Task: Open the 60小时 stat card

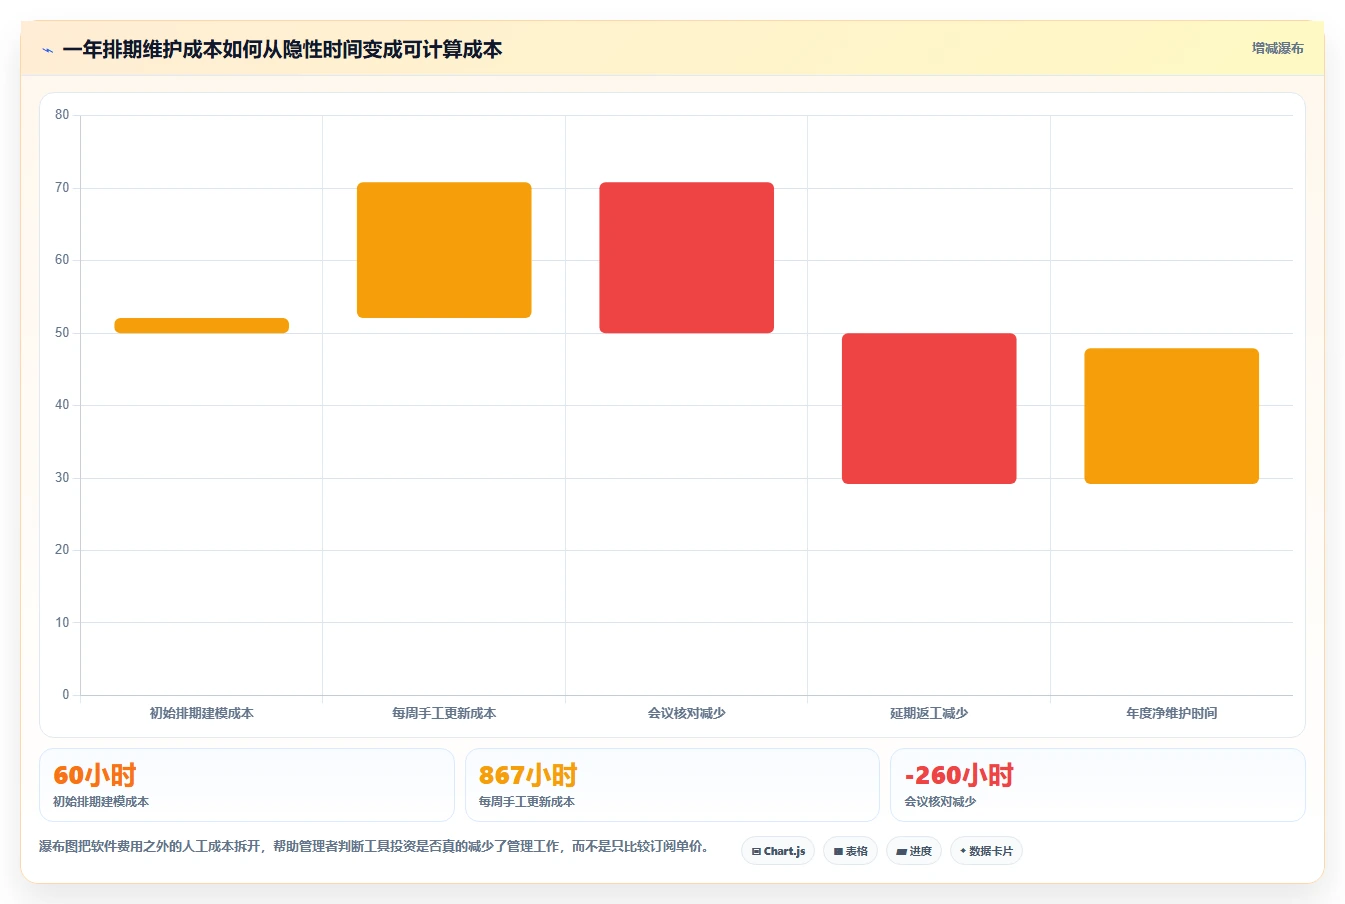Action: [247, 785]
